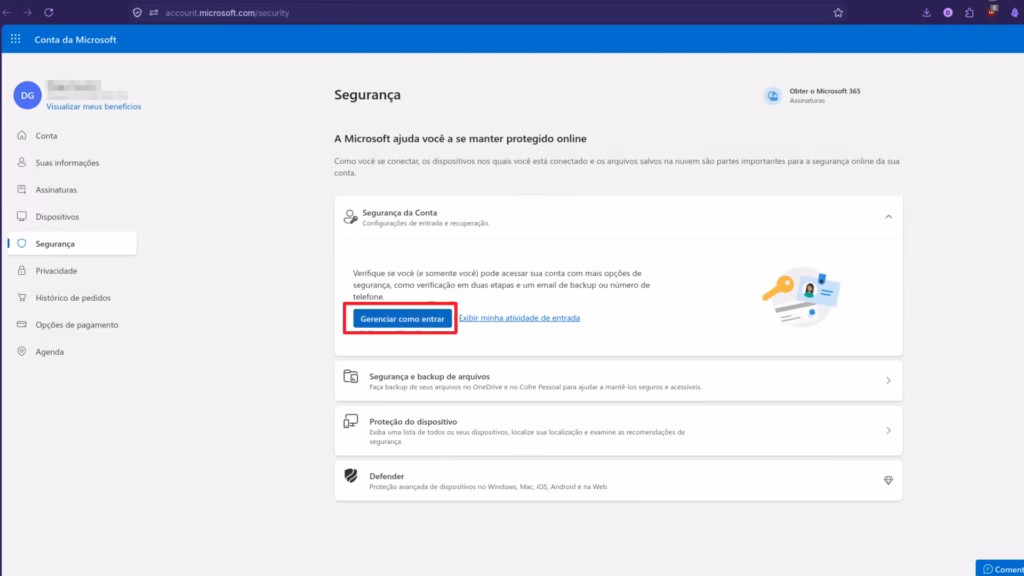The width and height of the screenshot is (1024, 576).
Task: Click the Gerenciar como entrar button
Action: pos(402,319)
